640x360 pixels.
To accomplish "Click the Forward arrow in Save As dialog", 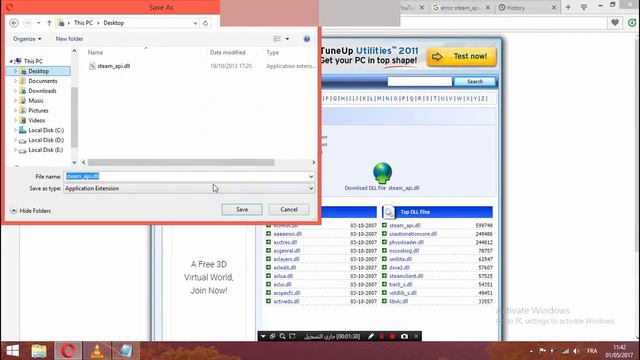I will pos(27,23).
